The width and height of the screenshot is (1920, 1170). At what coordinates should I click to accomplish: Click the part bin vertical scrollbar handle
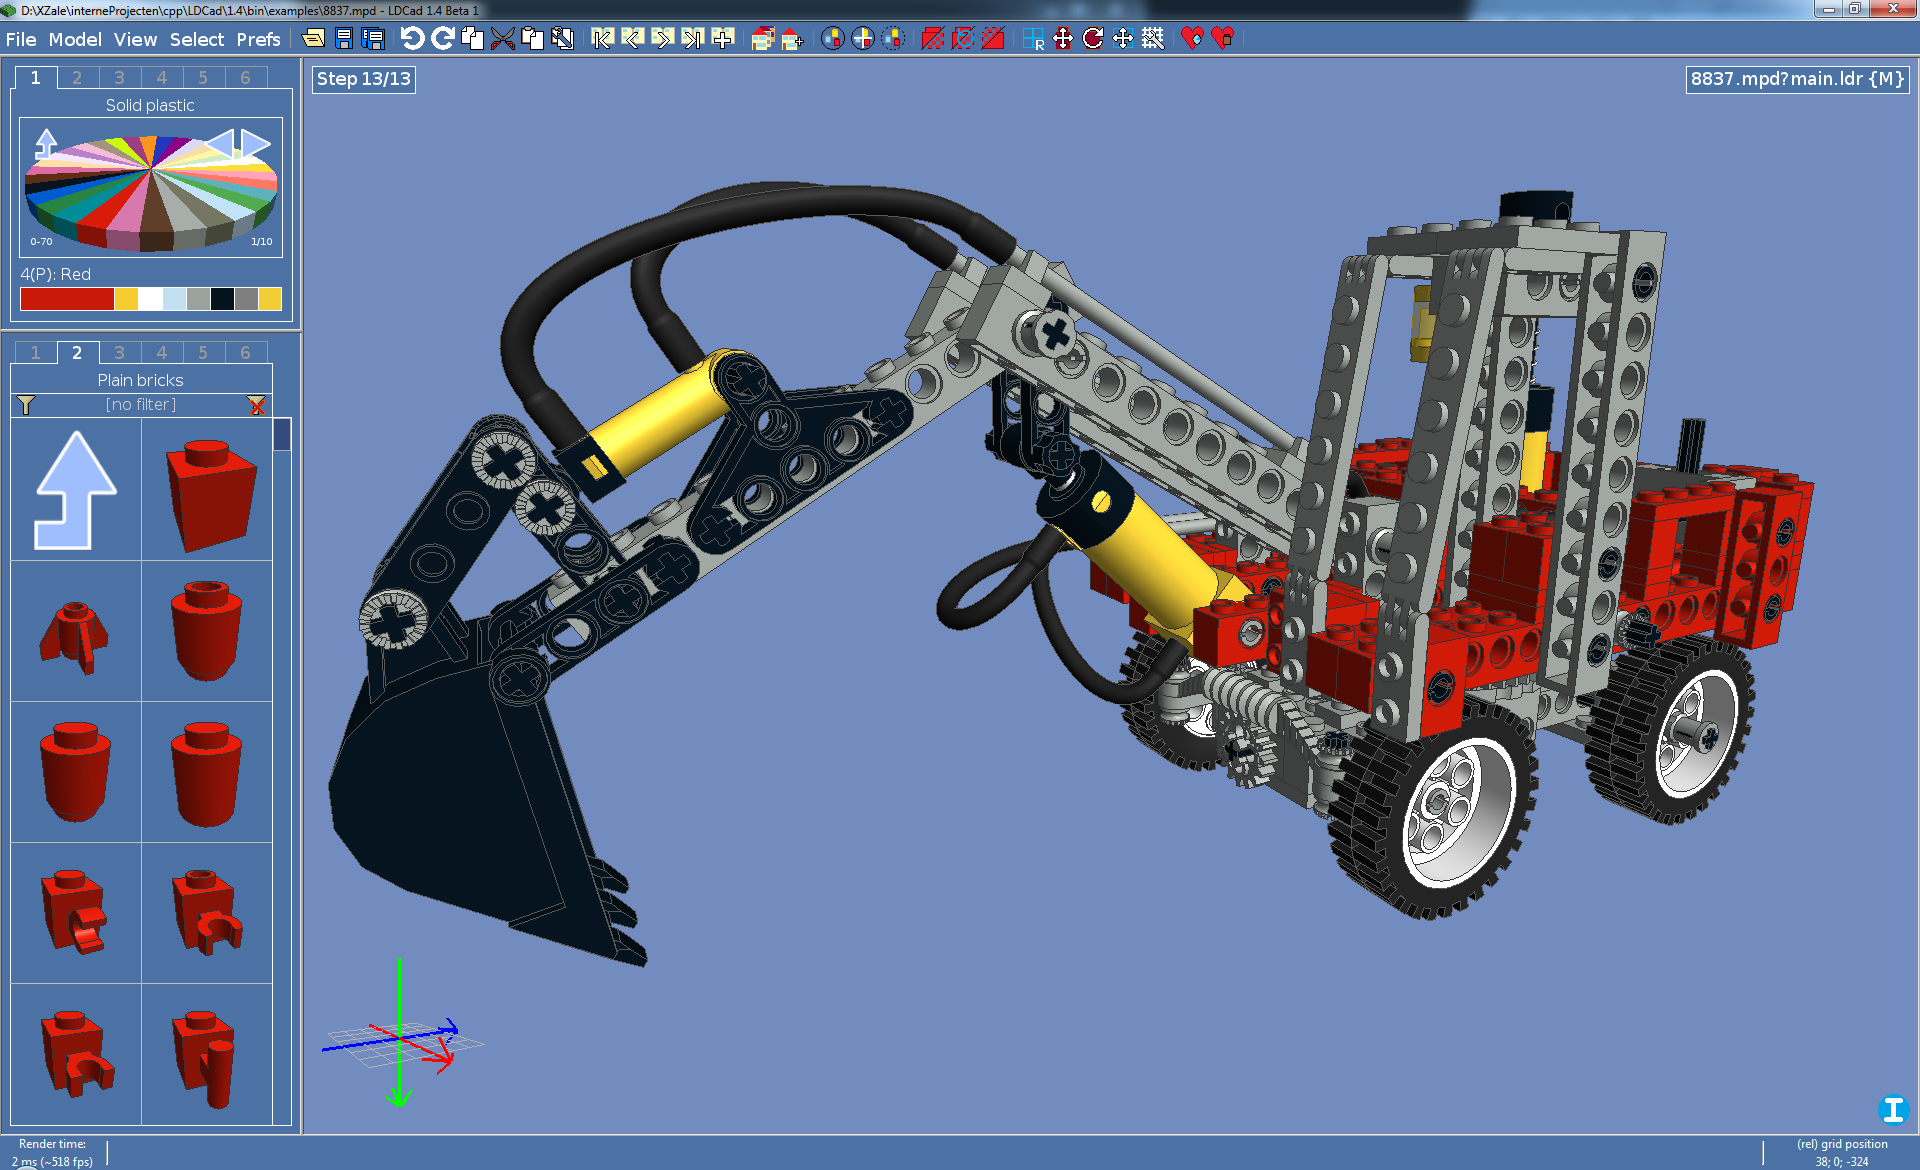click(282, 435)
